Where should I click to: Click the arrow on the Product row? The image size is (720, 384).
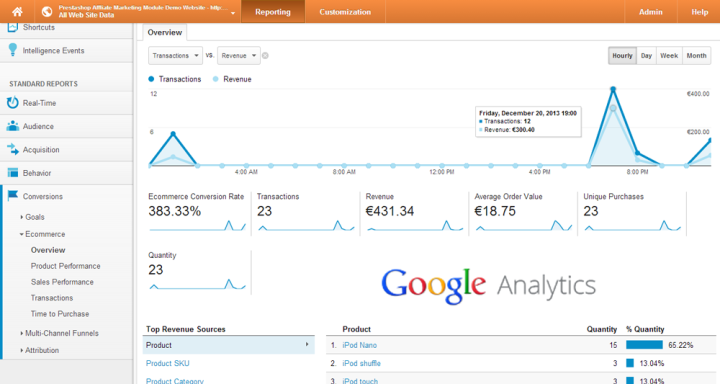[x=307, y=344]
